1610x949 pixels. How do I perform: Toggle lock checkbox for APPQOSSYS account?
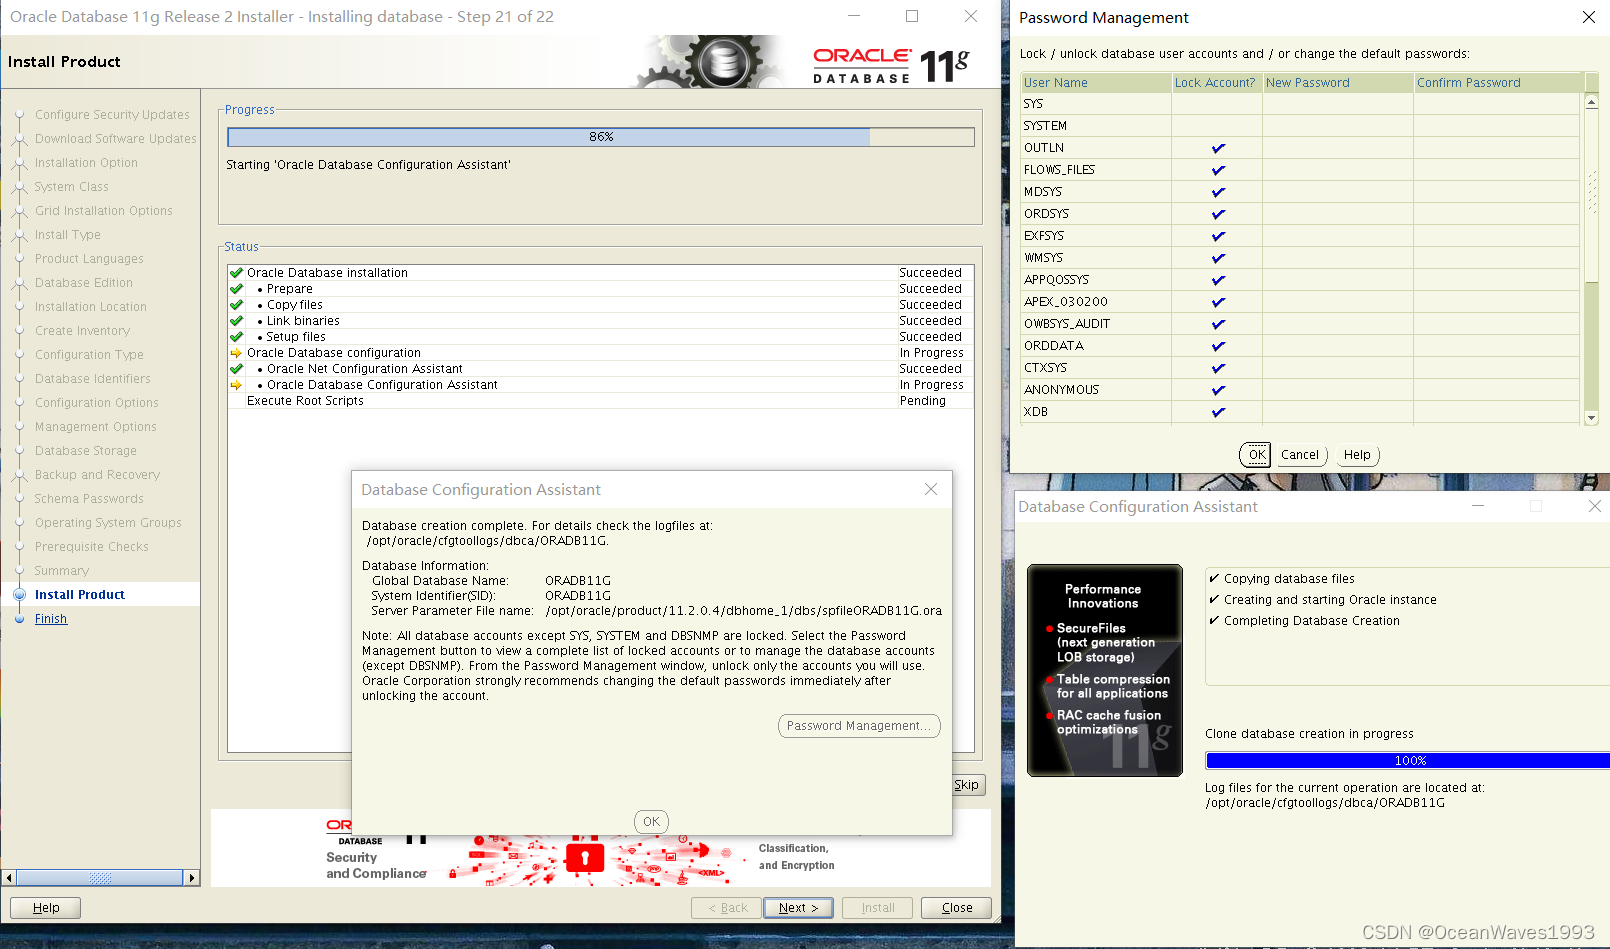click(x=1218, y=280)
